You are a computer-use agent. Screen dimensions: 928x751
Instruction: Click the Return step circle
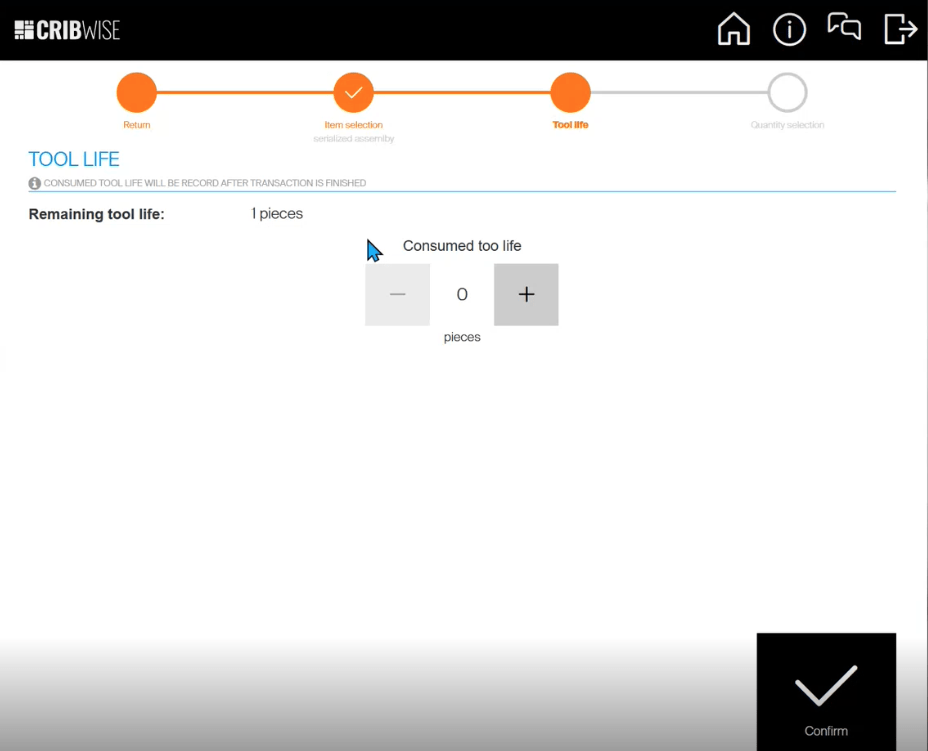(x=137, y=93)
